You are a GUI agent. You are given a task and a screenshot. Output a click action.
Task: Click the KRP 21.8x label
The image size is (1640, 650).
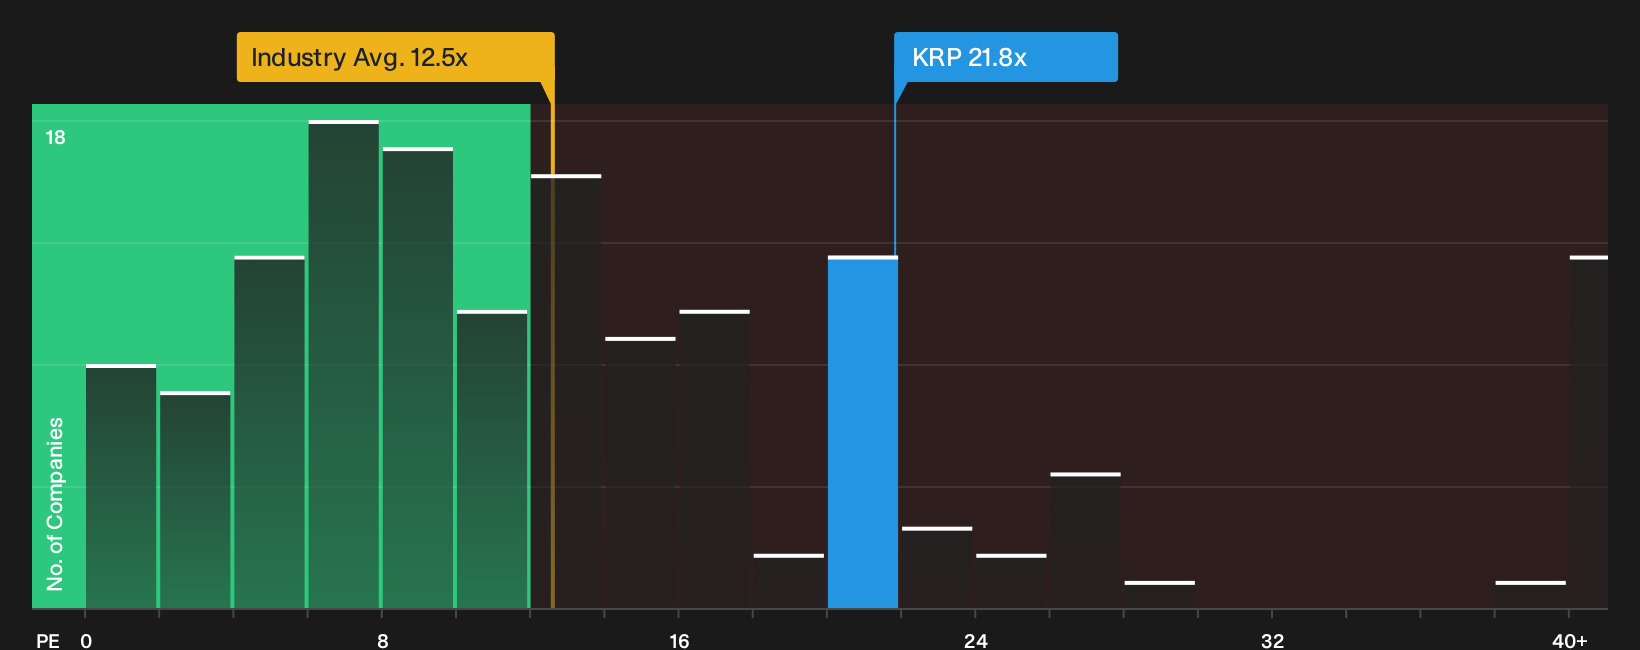[x=1005, y=57]
